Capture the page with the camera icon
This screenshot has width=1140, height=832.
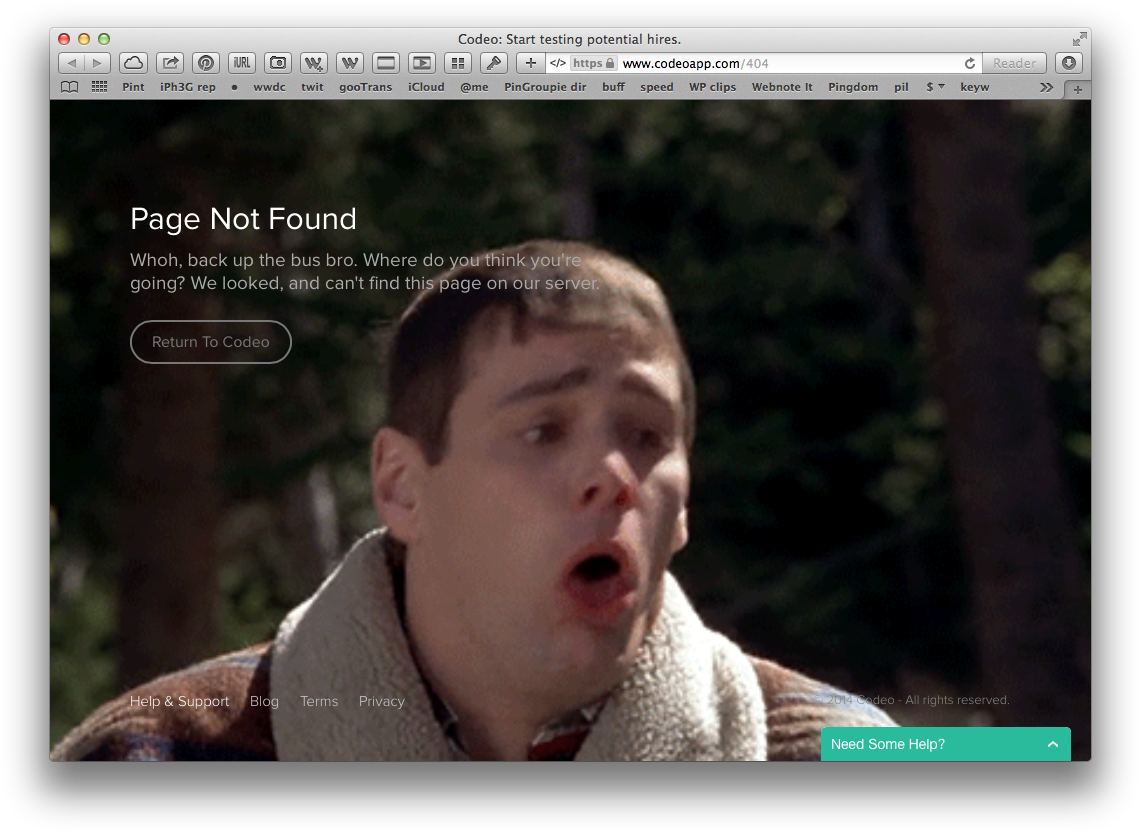pyautogui.click(x=278, y=62)
